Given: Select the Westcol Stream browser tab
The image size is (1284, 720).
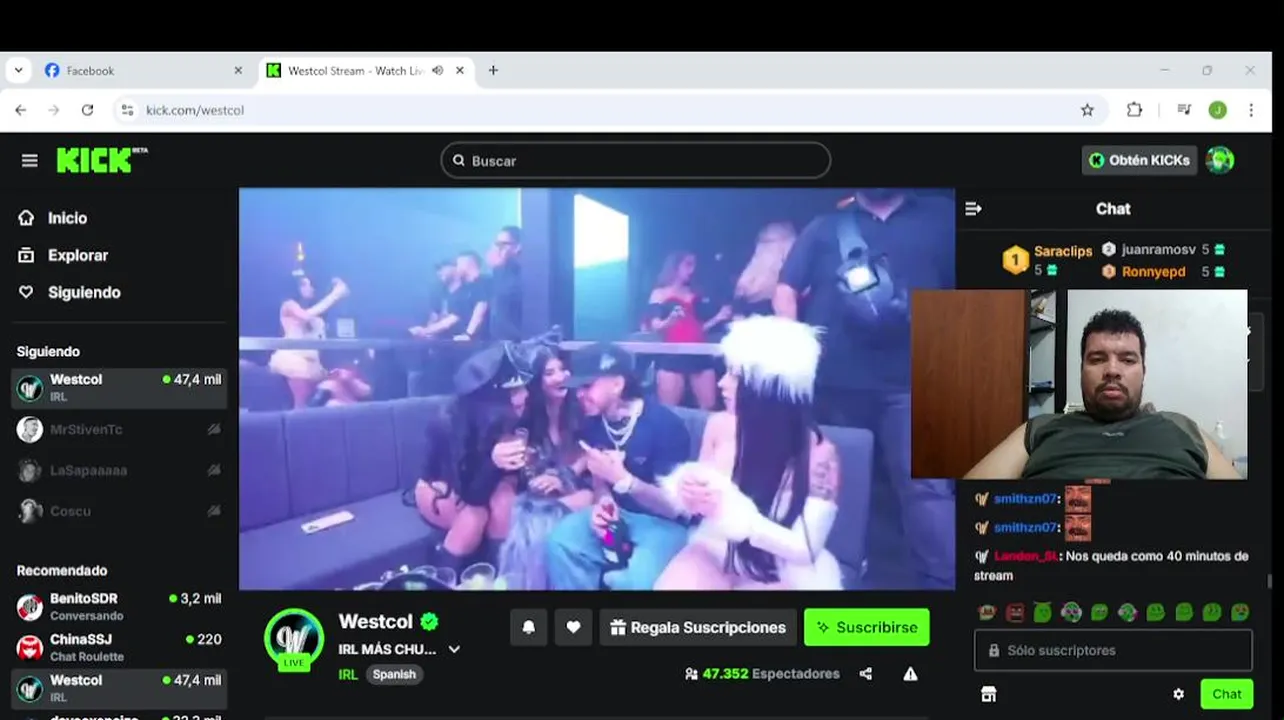Looking at the screenshot, I should pyautogui.click(x=366, y=71).
